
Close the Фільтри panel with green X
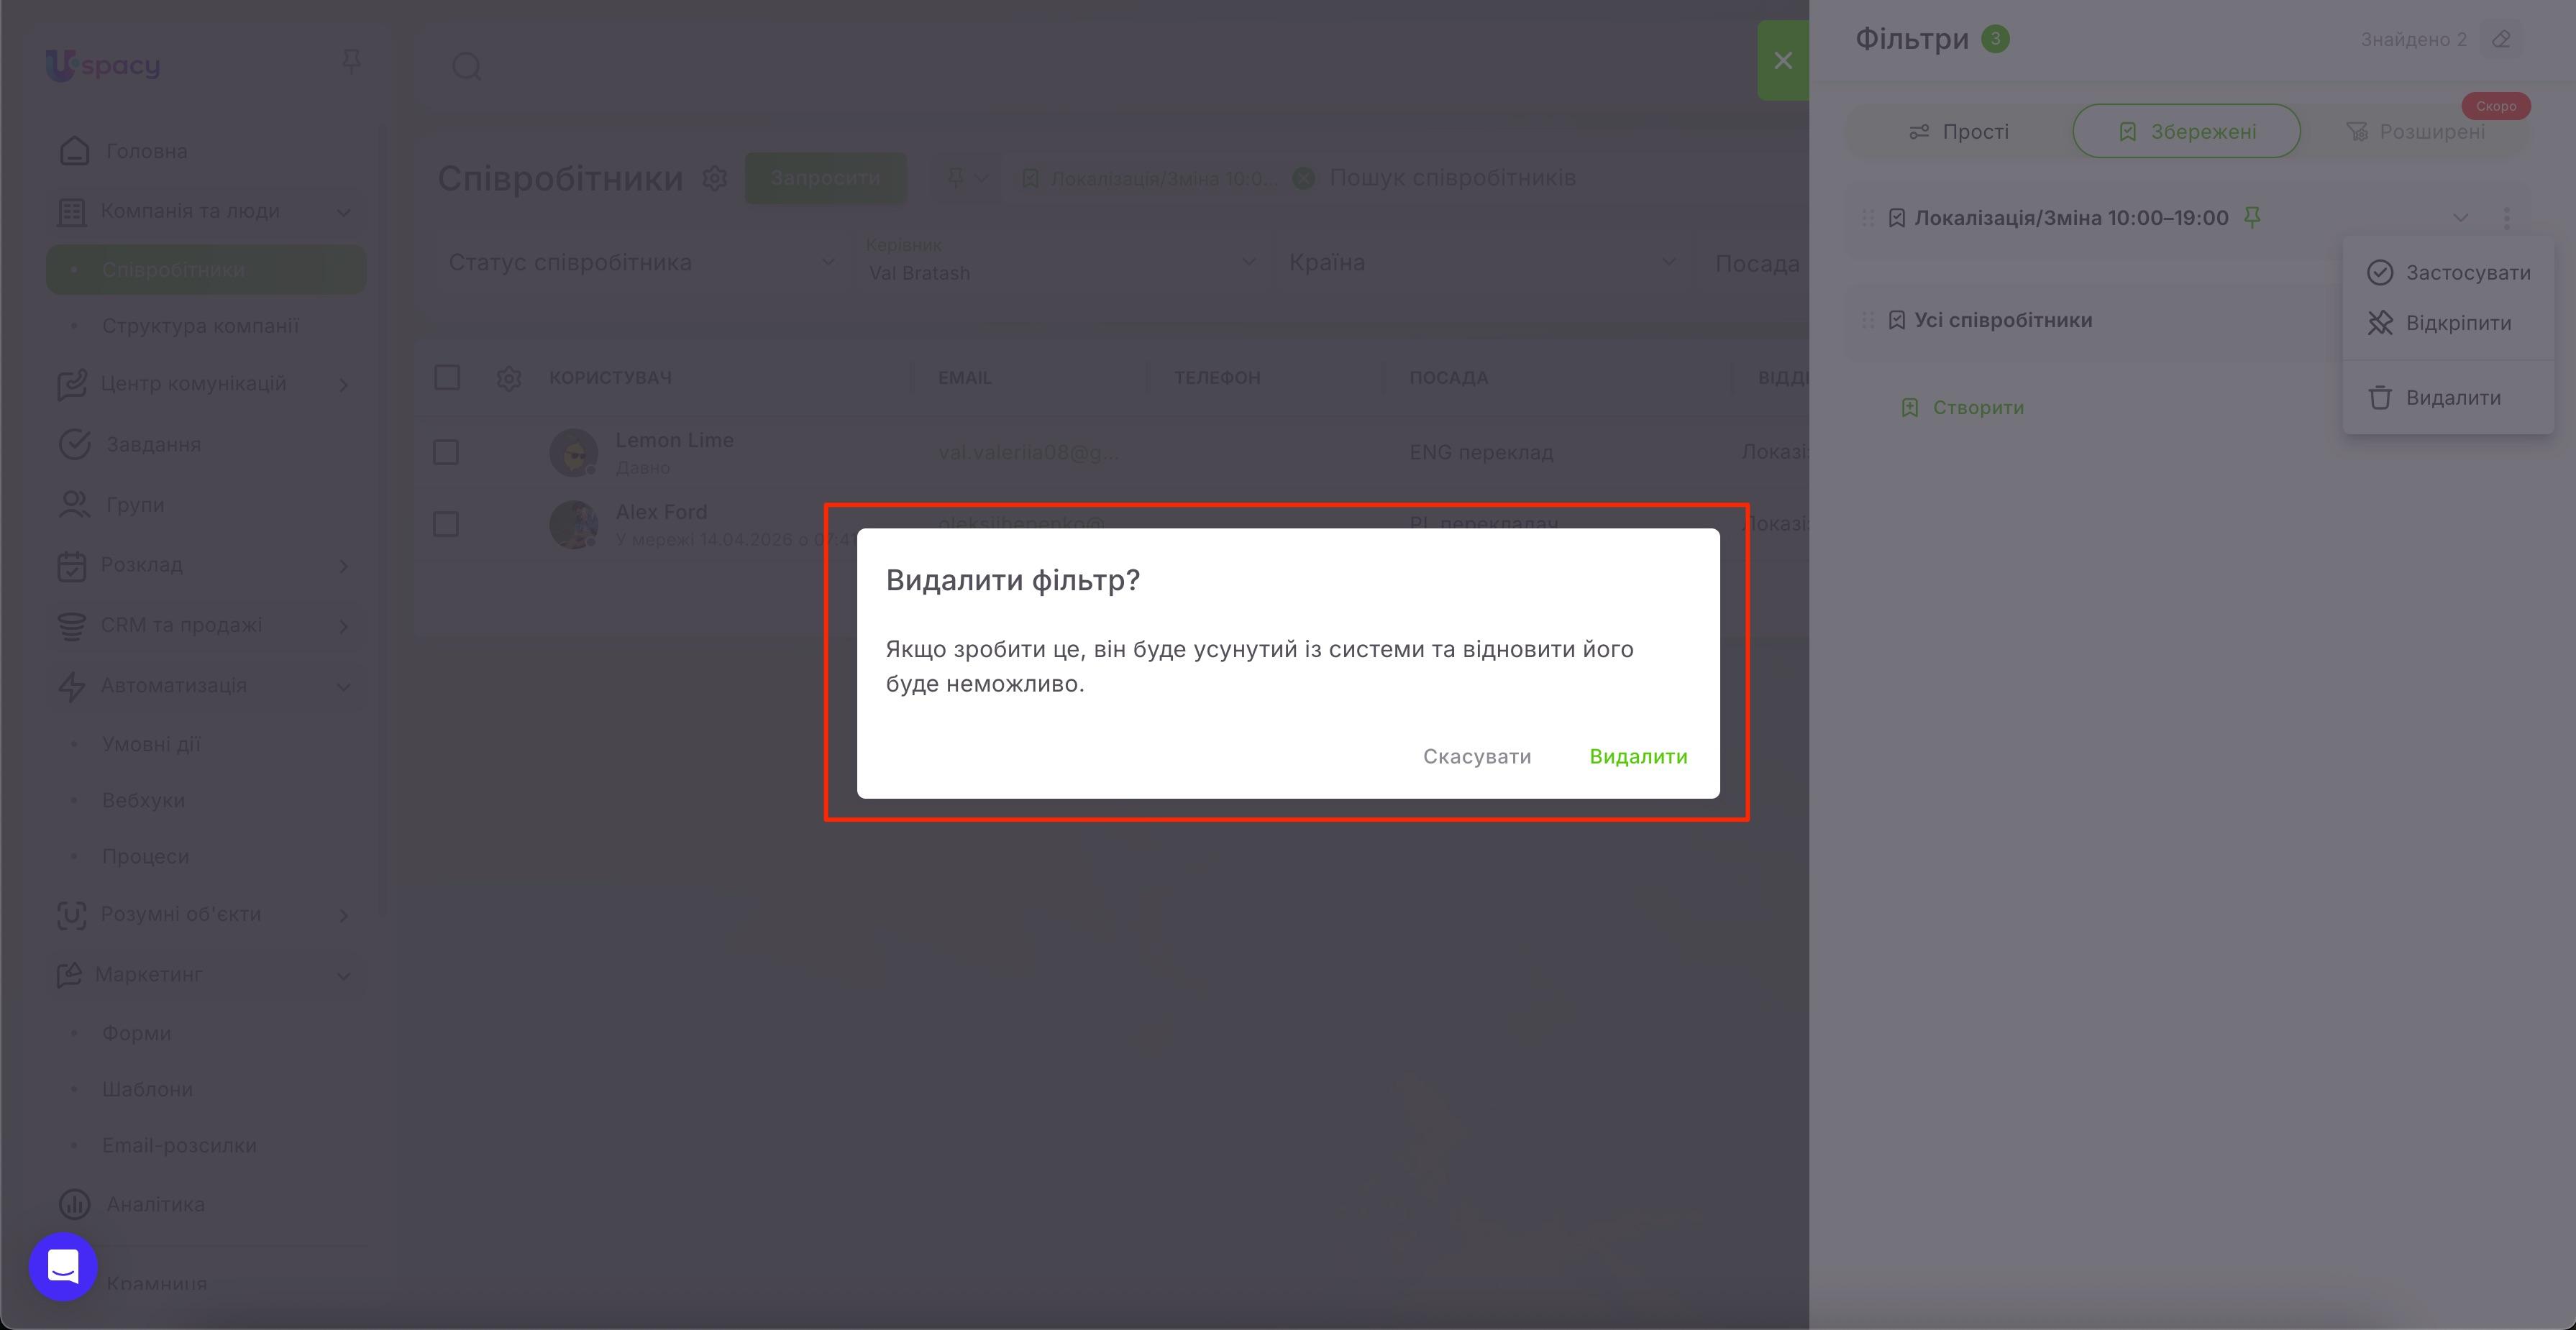pos(1783,60)
